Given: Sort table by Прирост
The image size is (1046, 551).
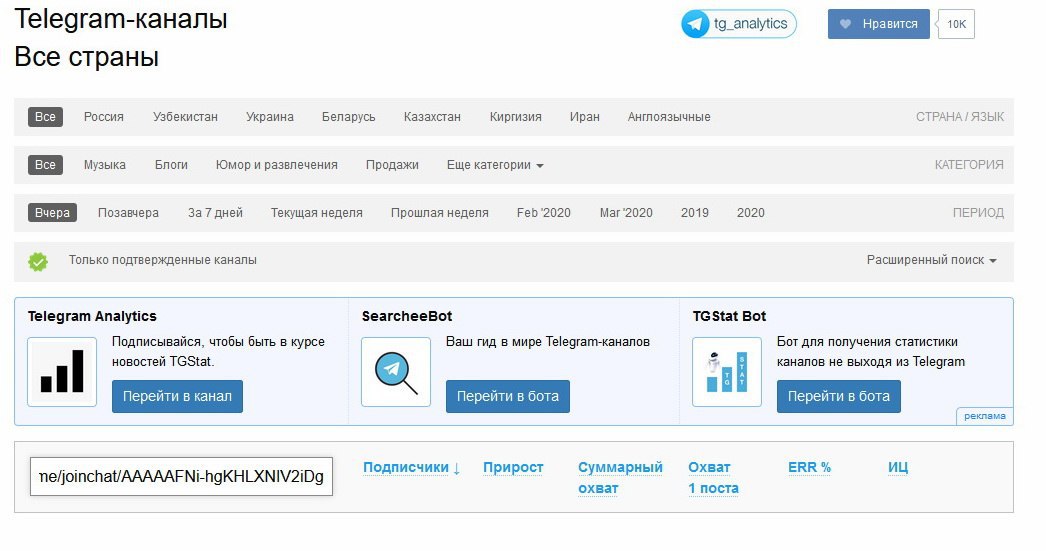Looking at the screenshot, I should tap(513, 468).
